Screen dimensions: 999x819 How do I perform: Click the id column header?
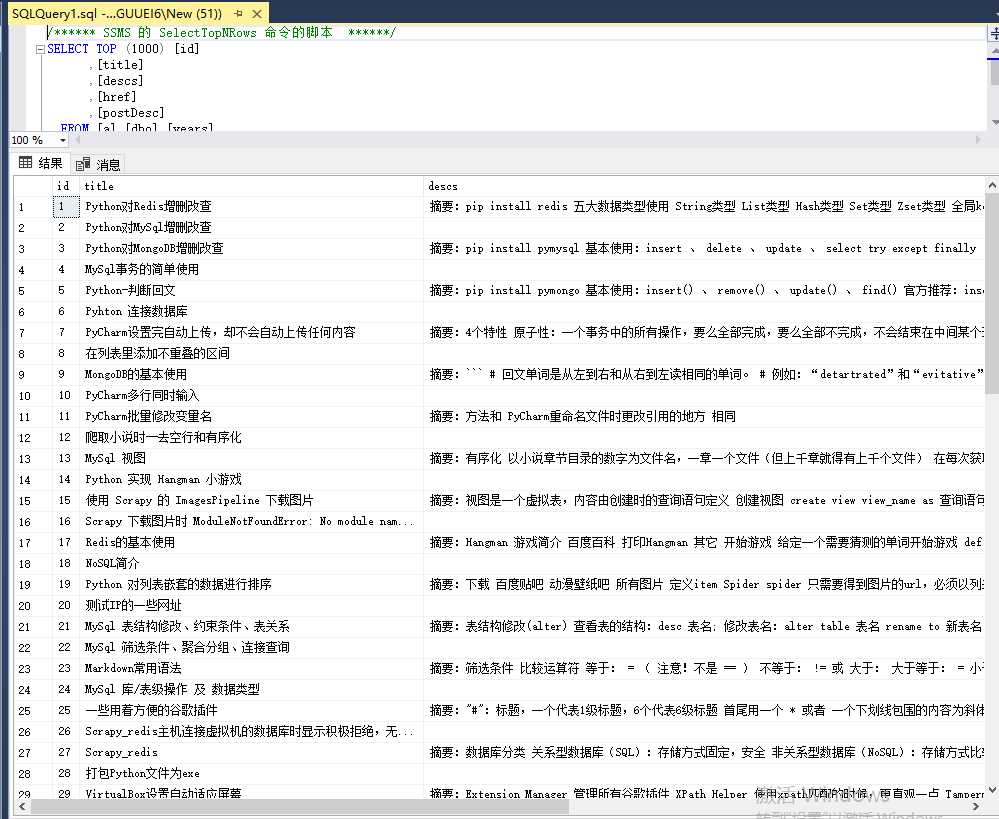[66, 186]
